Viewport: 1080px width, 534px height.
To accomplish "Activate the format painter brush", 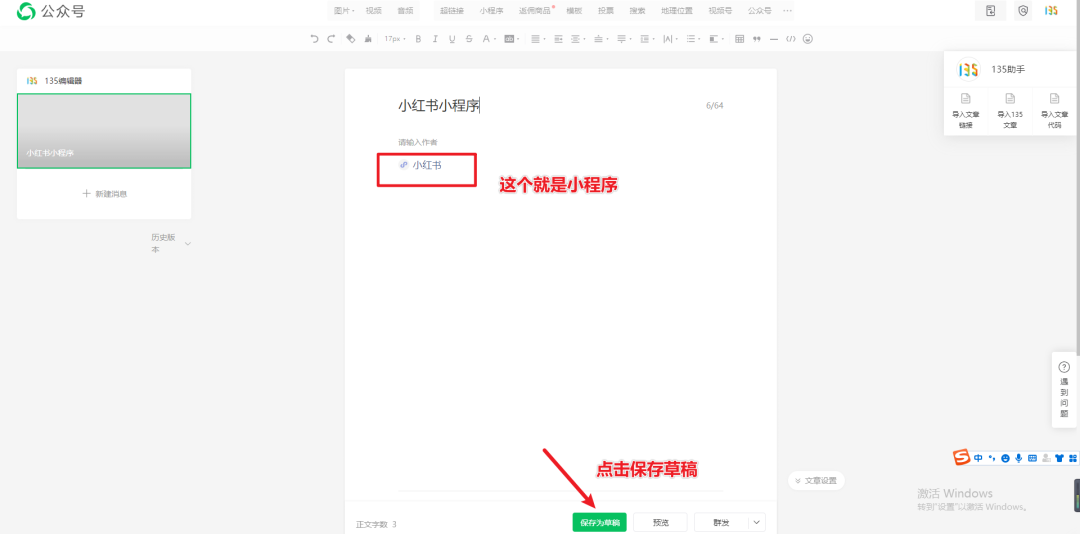I will 368,39.
